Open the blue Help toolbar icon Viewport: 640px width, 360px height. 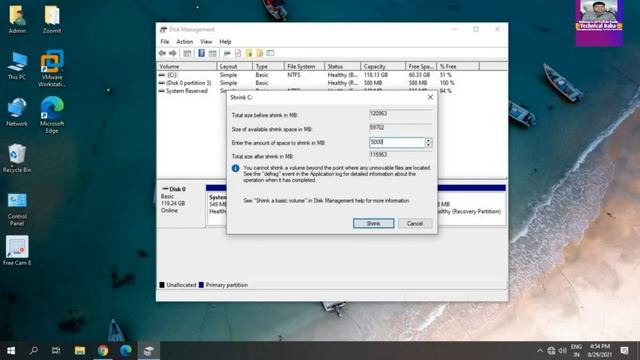(x=201, y=53)
